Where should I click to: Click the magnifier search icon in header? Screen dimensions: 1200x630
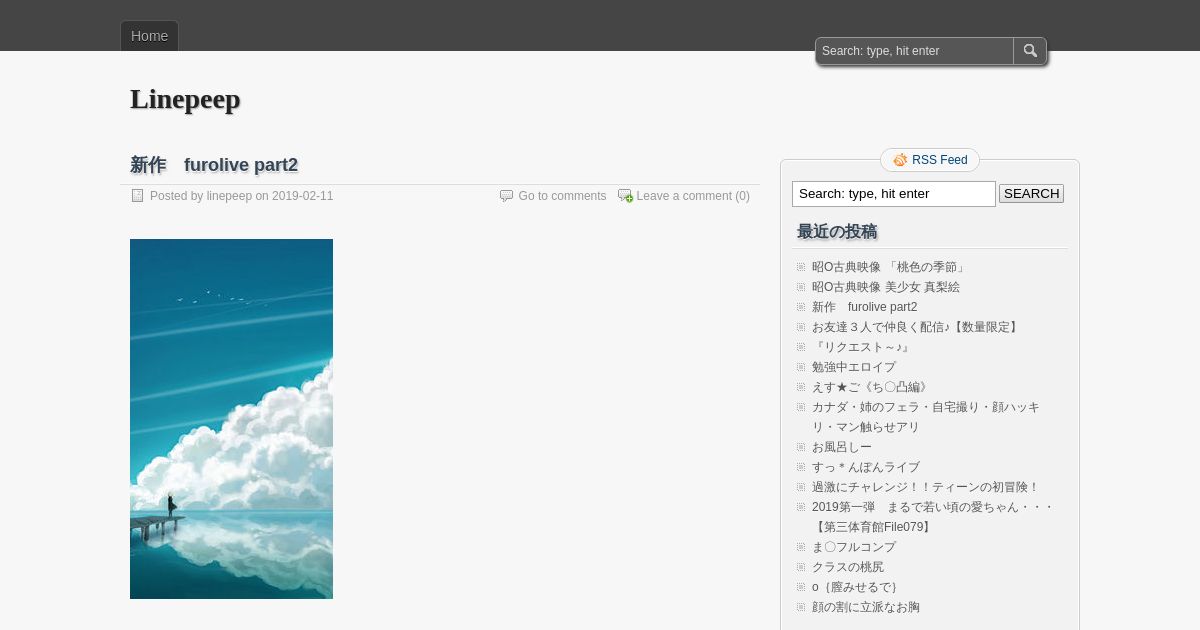pos(1030,51)
